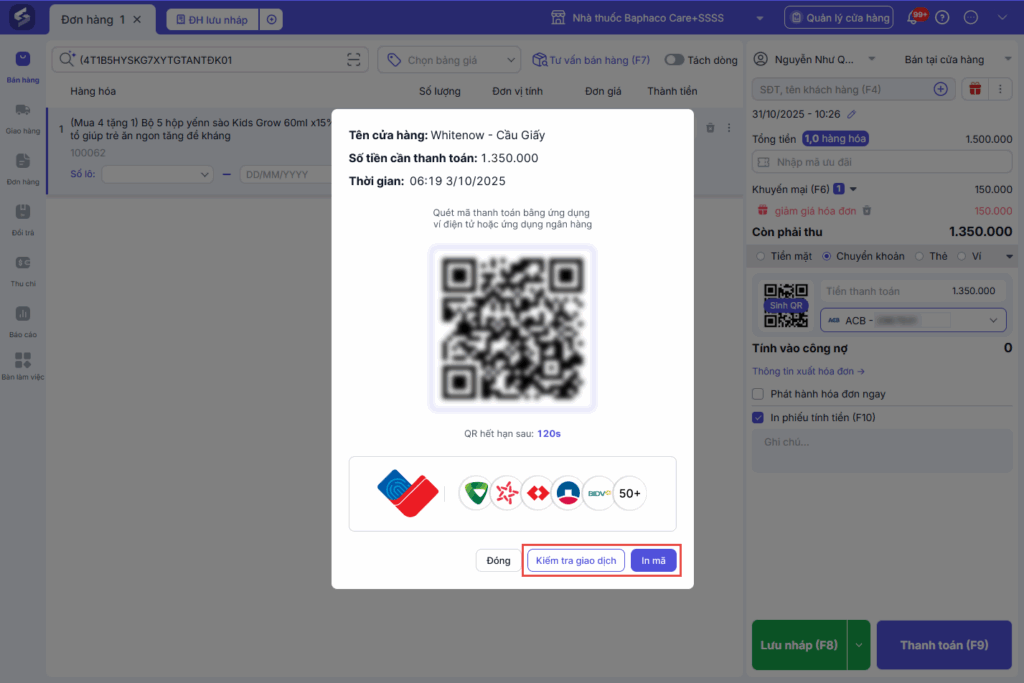This screenshot has height=683, width=1024.
Task: Remove giảm giá hóa đơn with trash icon
Action: coord(867,210)
